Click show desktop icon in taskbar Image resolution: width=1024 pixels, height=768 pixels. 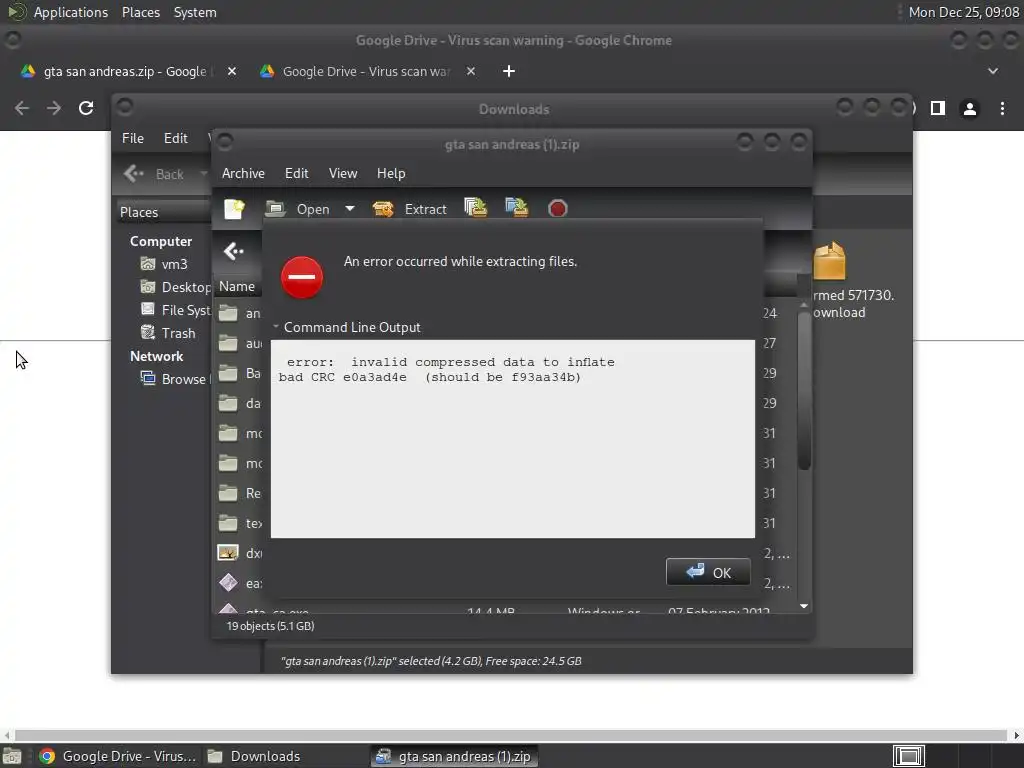tap(11, 756)
